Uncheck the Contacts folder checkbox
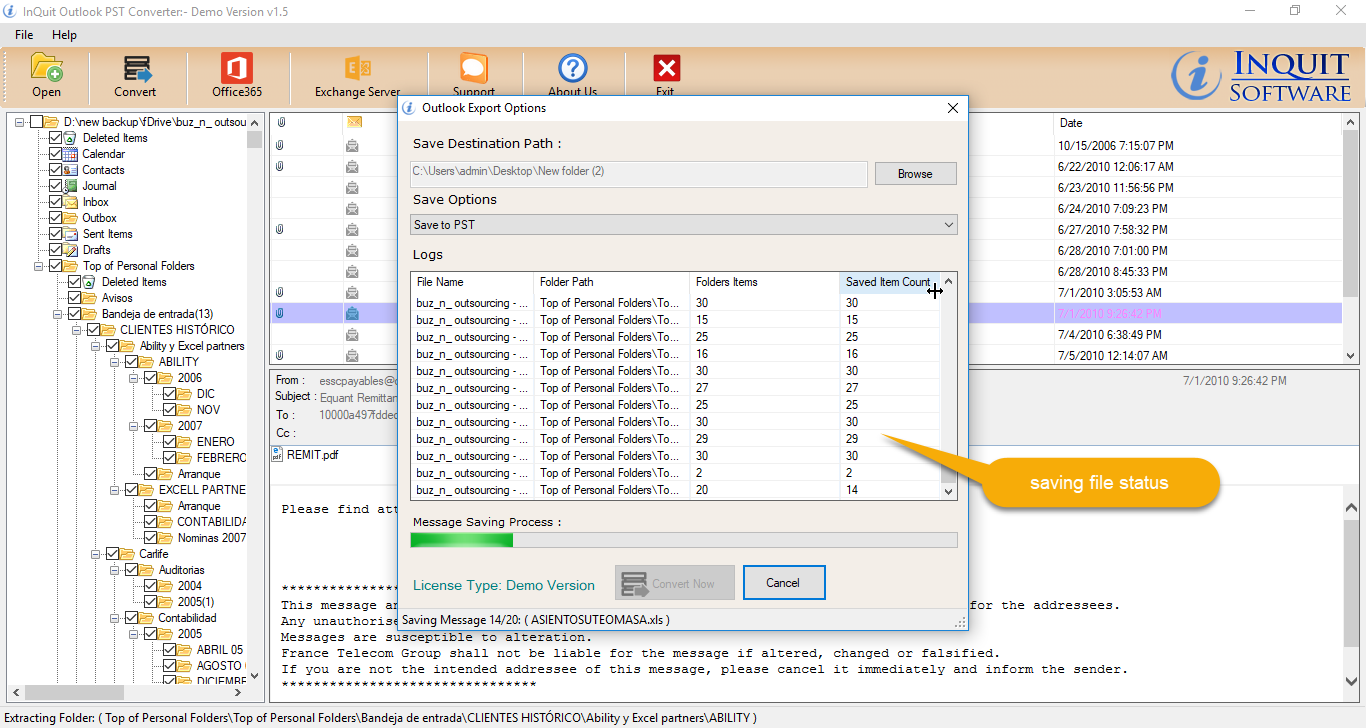Viewport: 1366px width, 728px height. tap(55, 170)
